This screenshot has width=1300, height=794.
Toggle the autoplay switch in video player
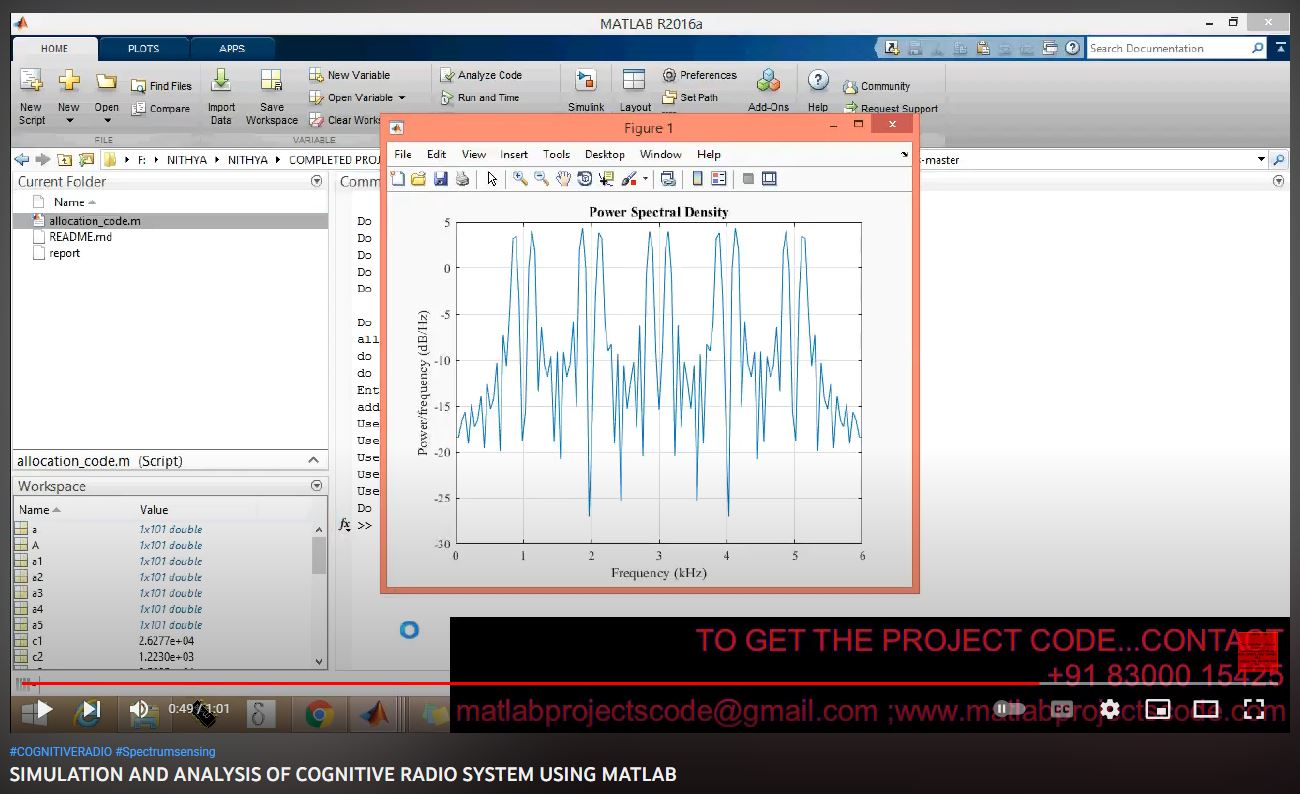pos(1008,709)
